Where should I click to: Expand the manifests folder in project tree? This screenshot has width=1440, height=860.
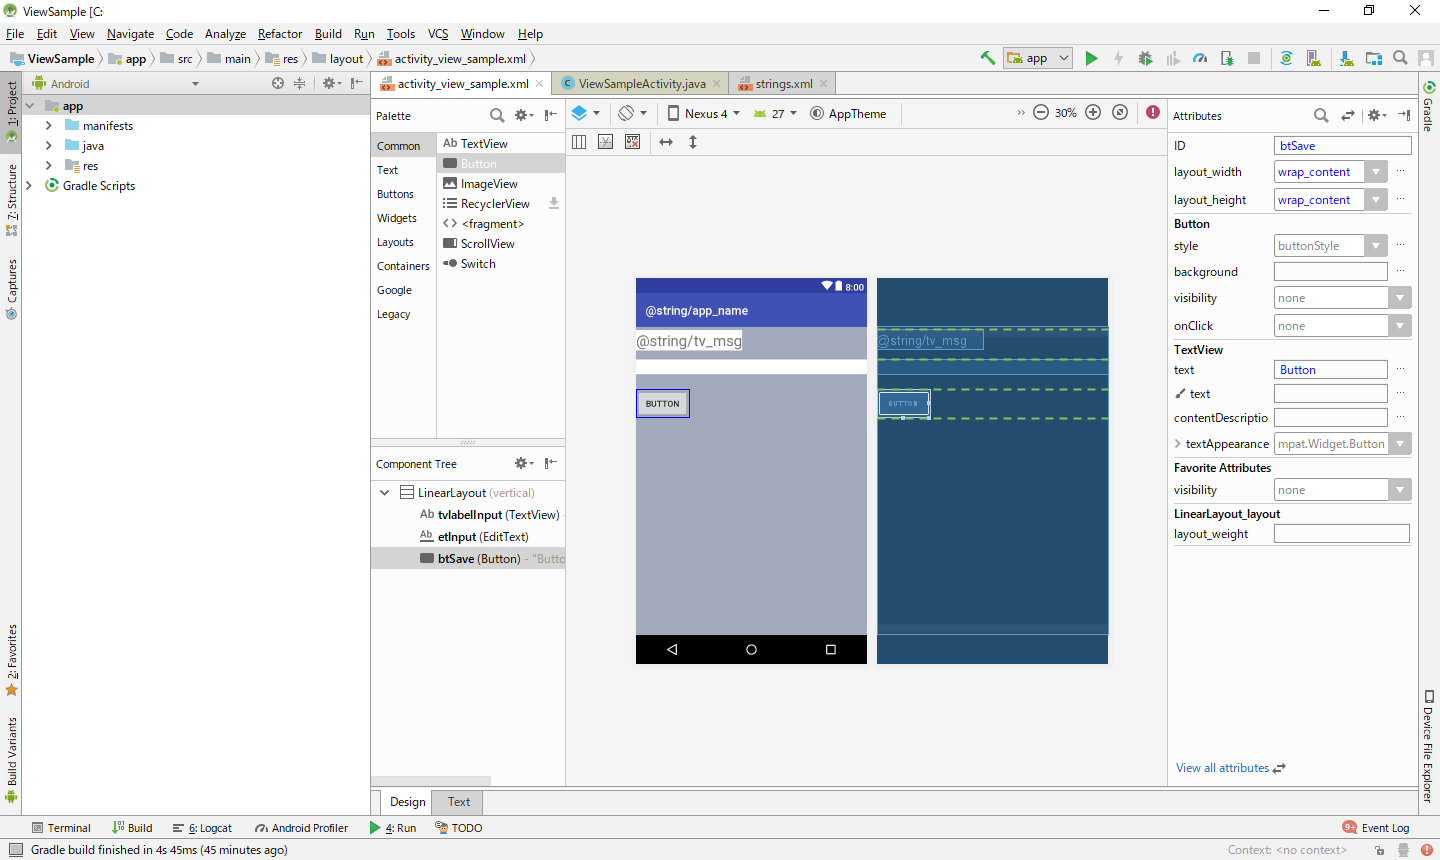pos(49,126)
